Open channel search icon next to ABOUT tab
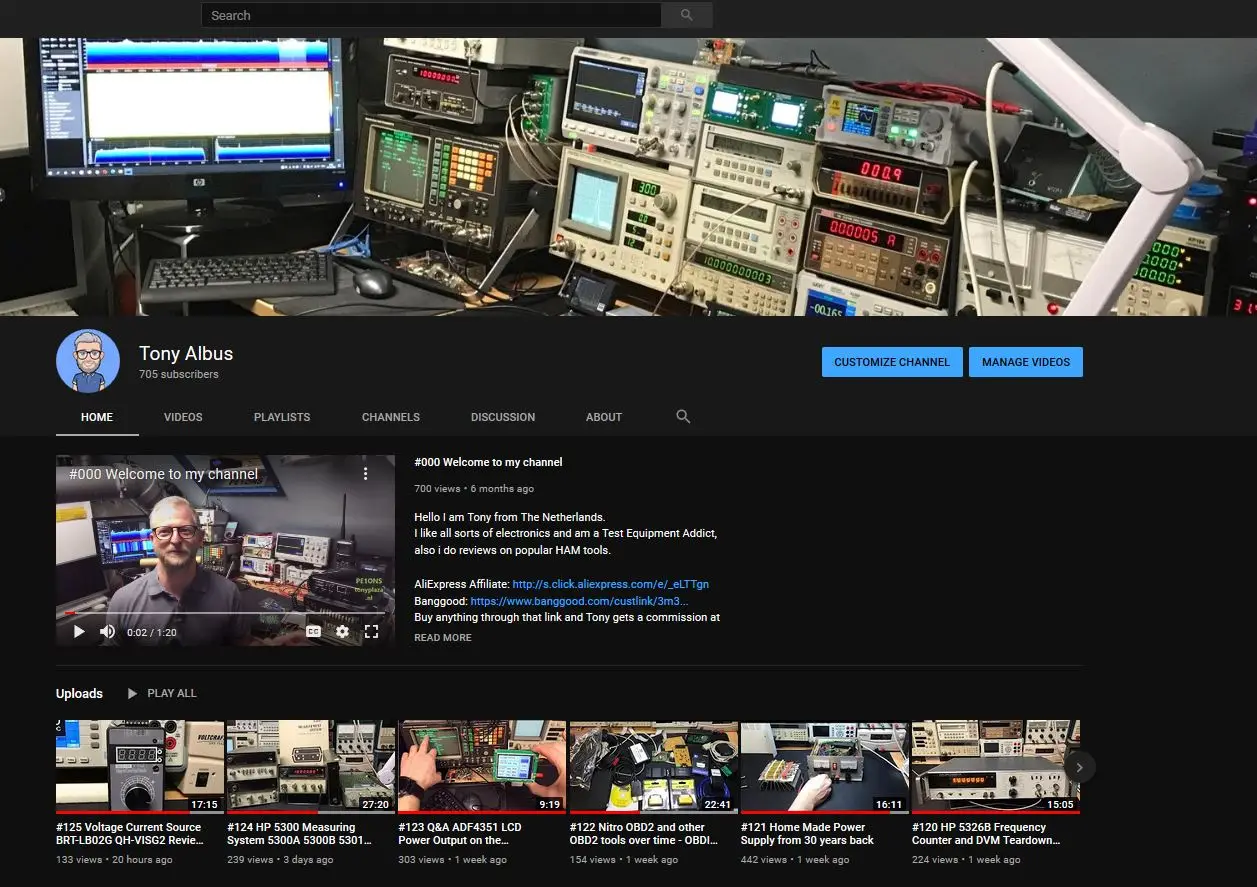Image resolution: width=1257 pixels, height=887 pixels. (x=683, y=417)
